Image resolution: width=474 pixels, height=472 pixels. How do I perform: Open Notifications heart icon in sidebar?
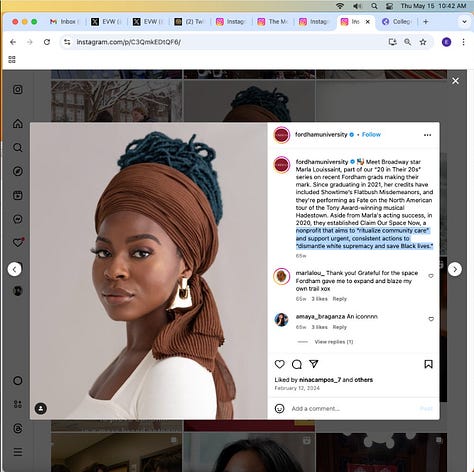click(18, 242)
